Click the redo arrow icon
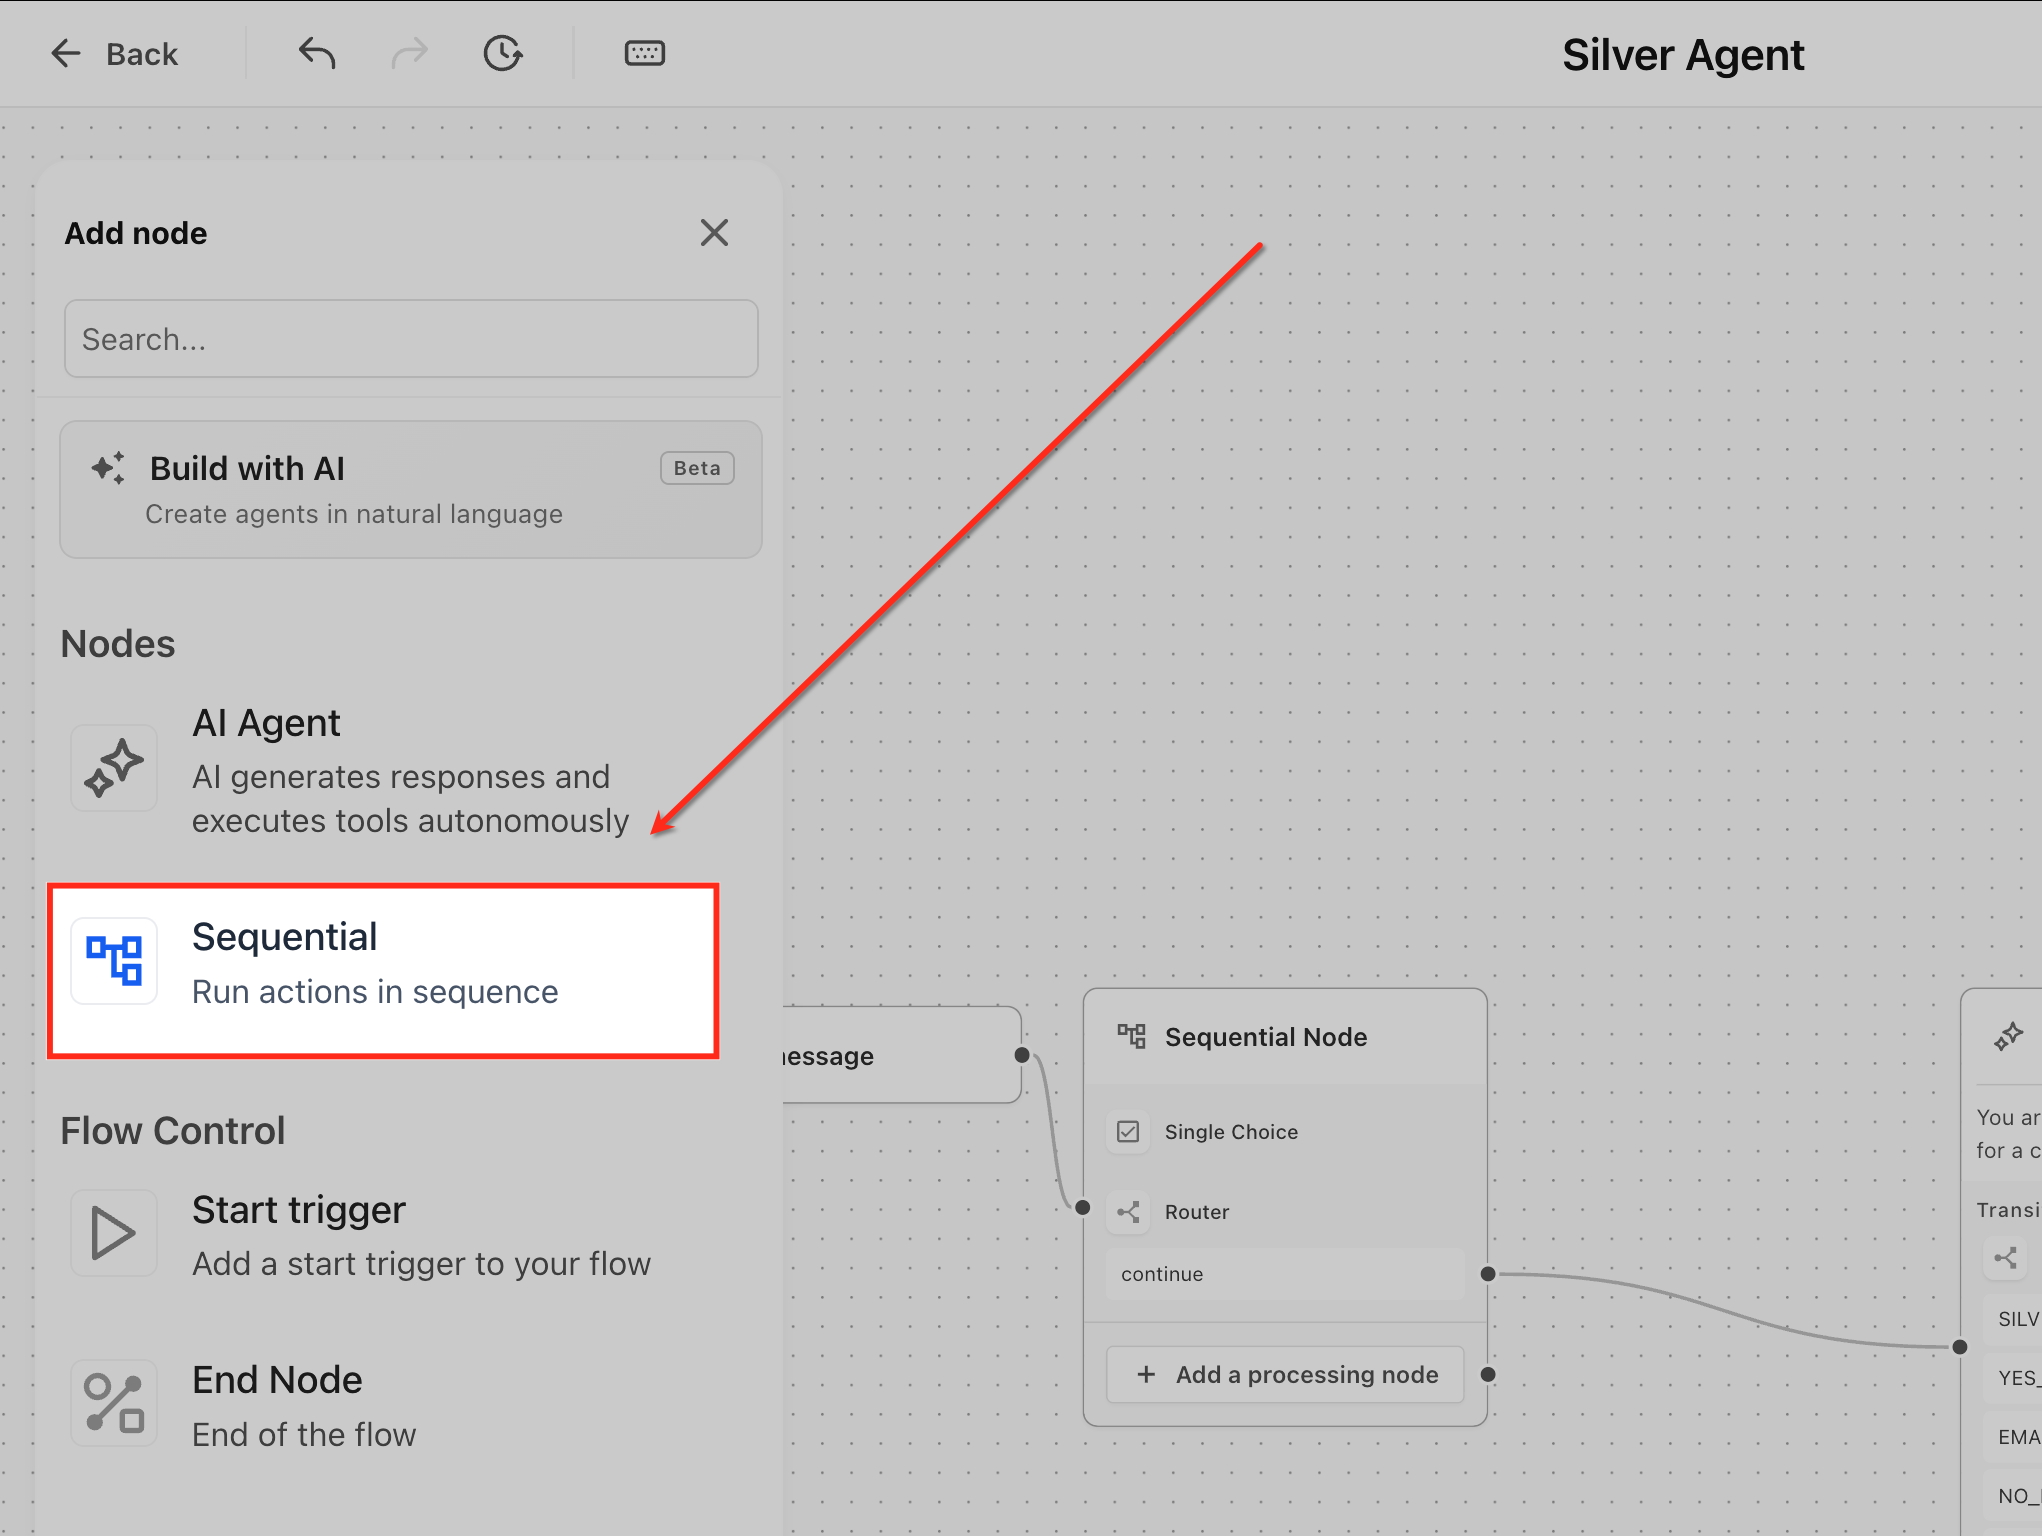2042x1536 pixels. pyautogui.click(x=409, y=53)
